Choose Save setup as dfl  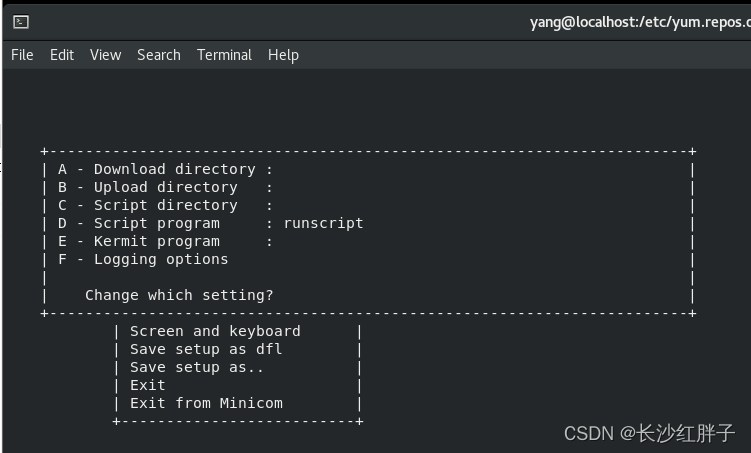pos(206,349)
